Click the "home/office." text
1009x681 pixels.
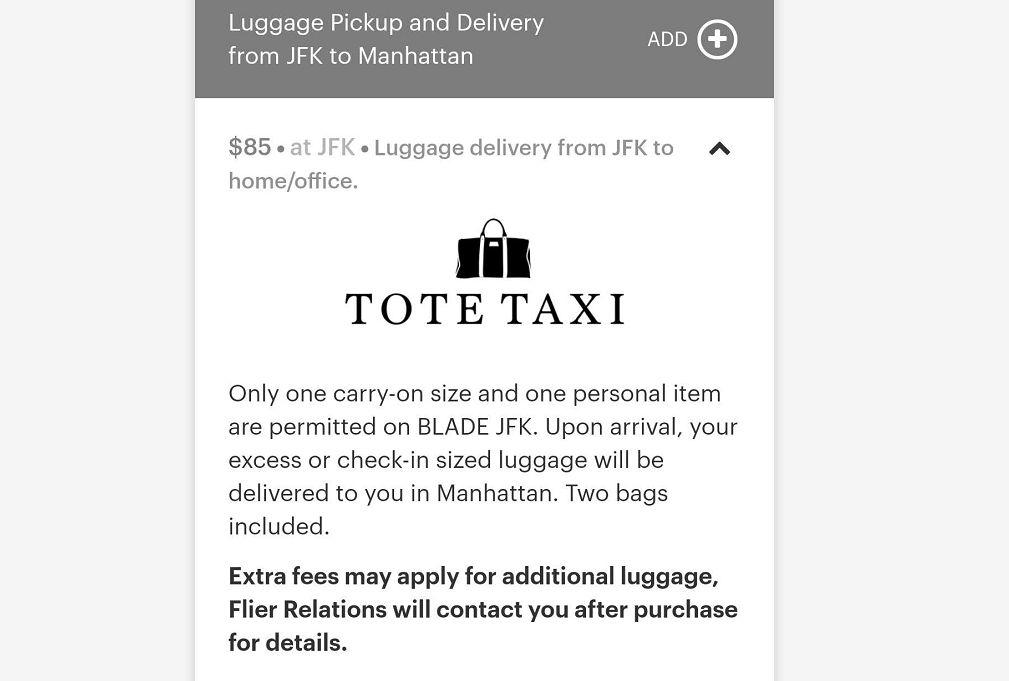click(293, 181)
